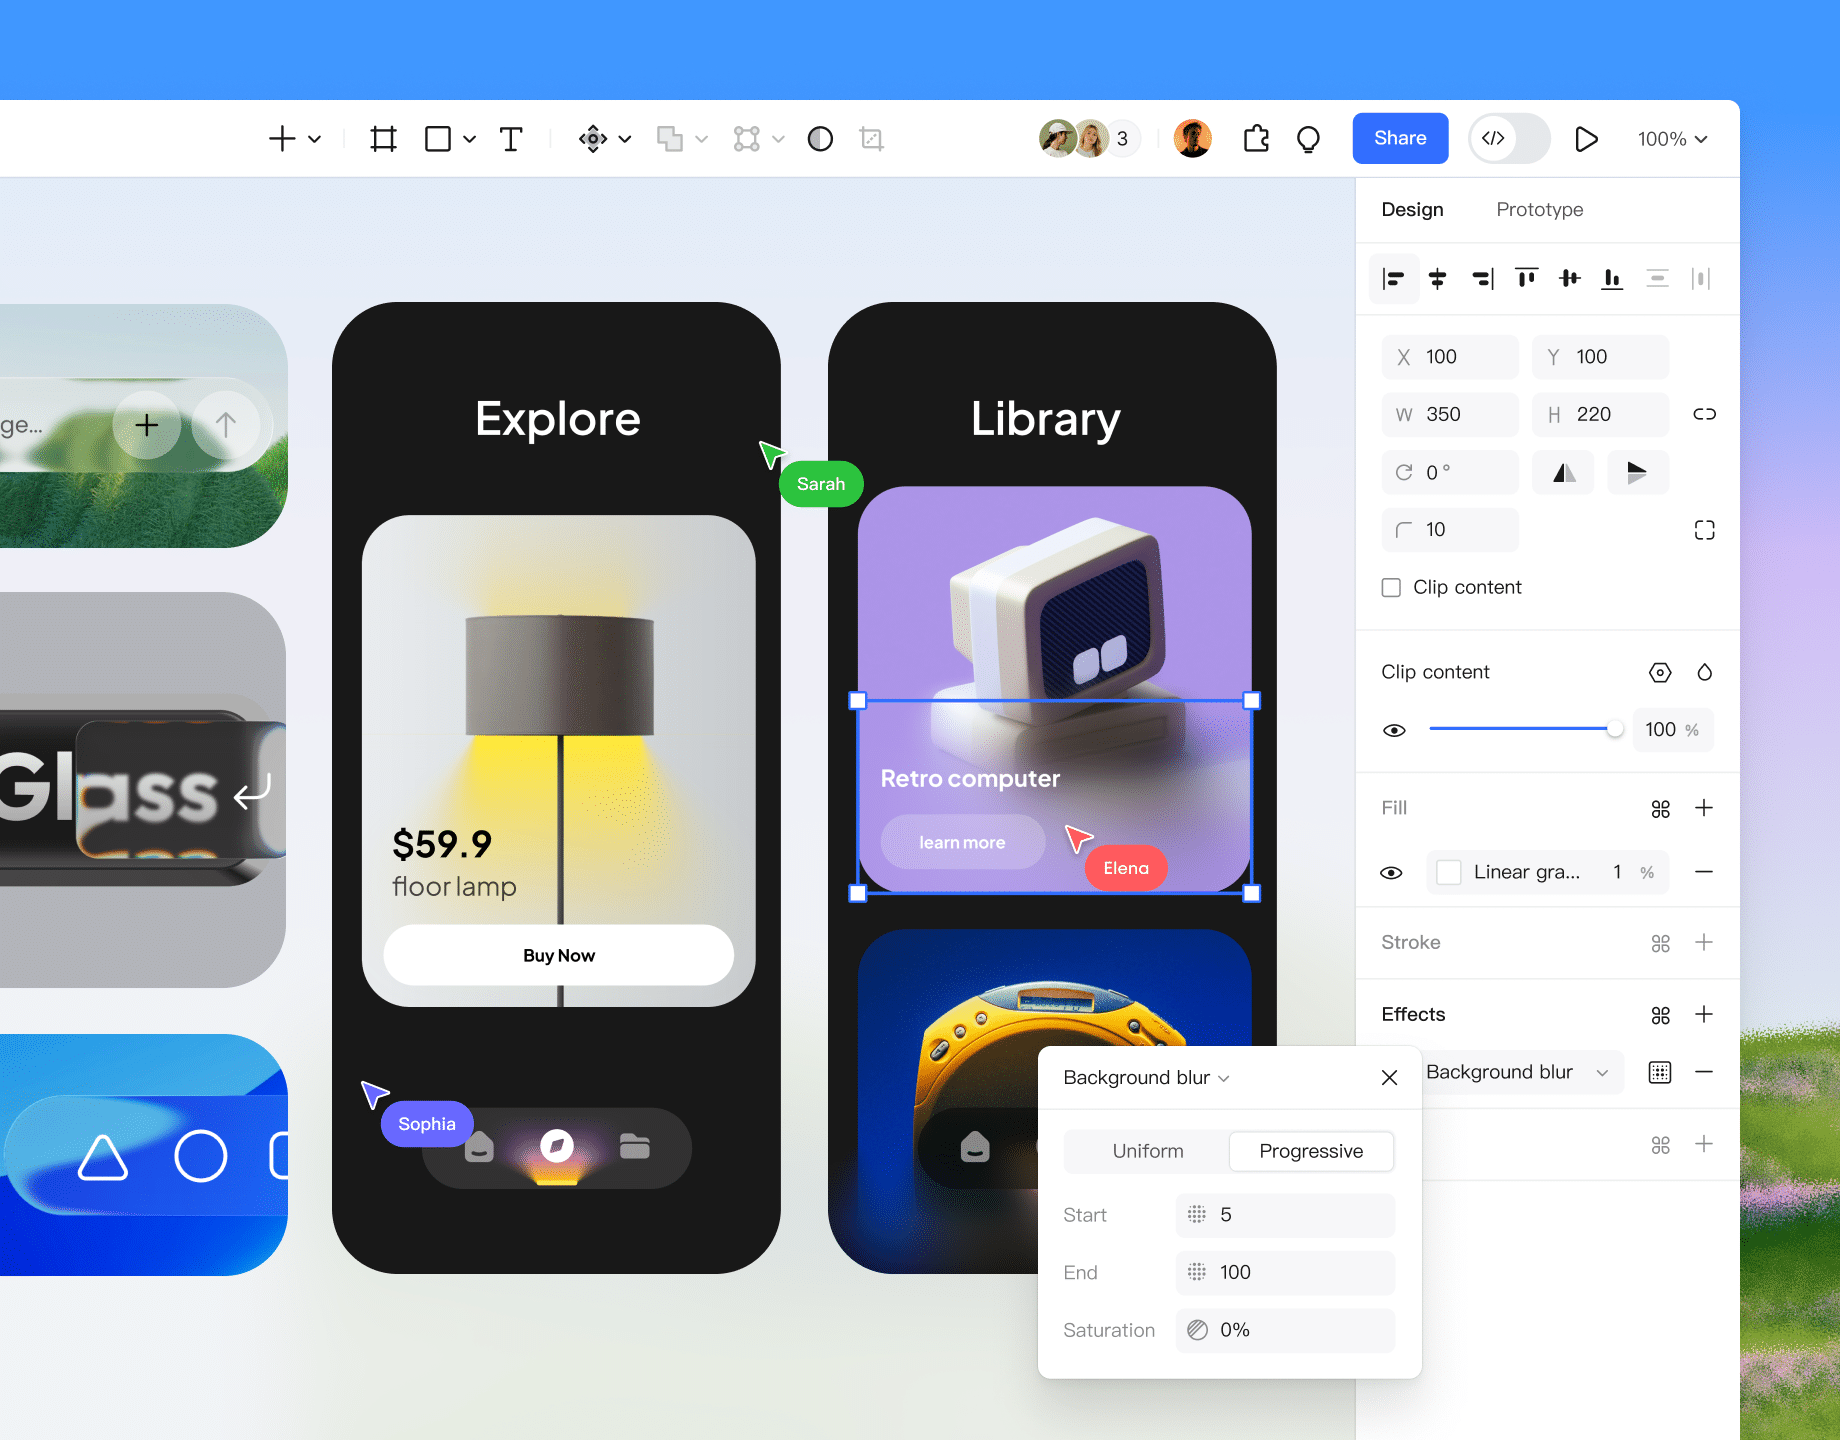Enable the Clip content checkbox
This screenshot has height=1440, width=1840.
pyautogui.click(x=1391, y=588)
